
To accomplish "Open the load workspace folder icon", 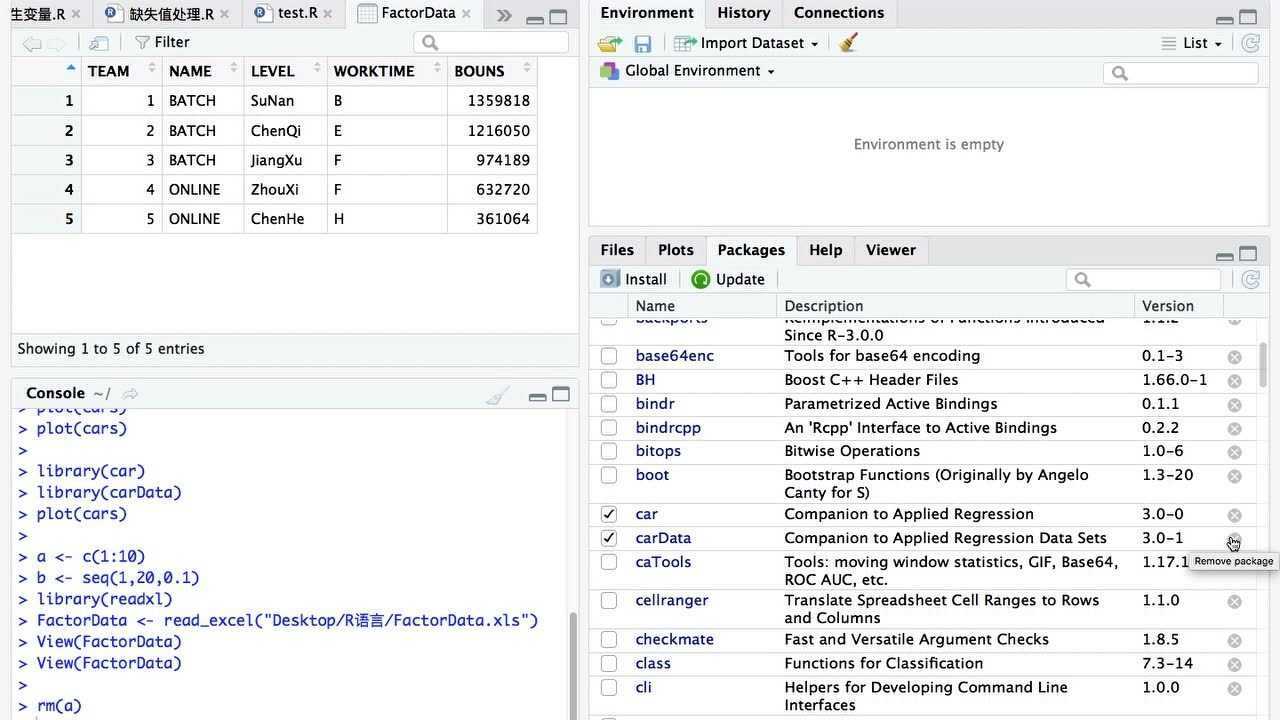I will tap(609, 44).
